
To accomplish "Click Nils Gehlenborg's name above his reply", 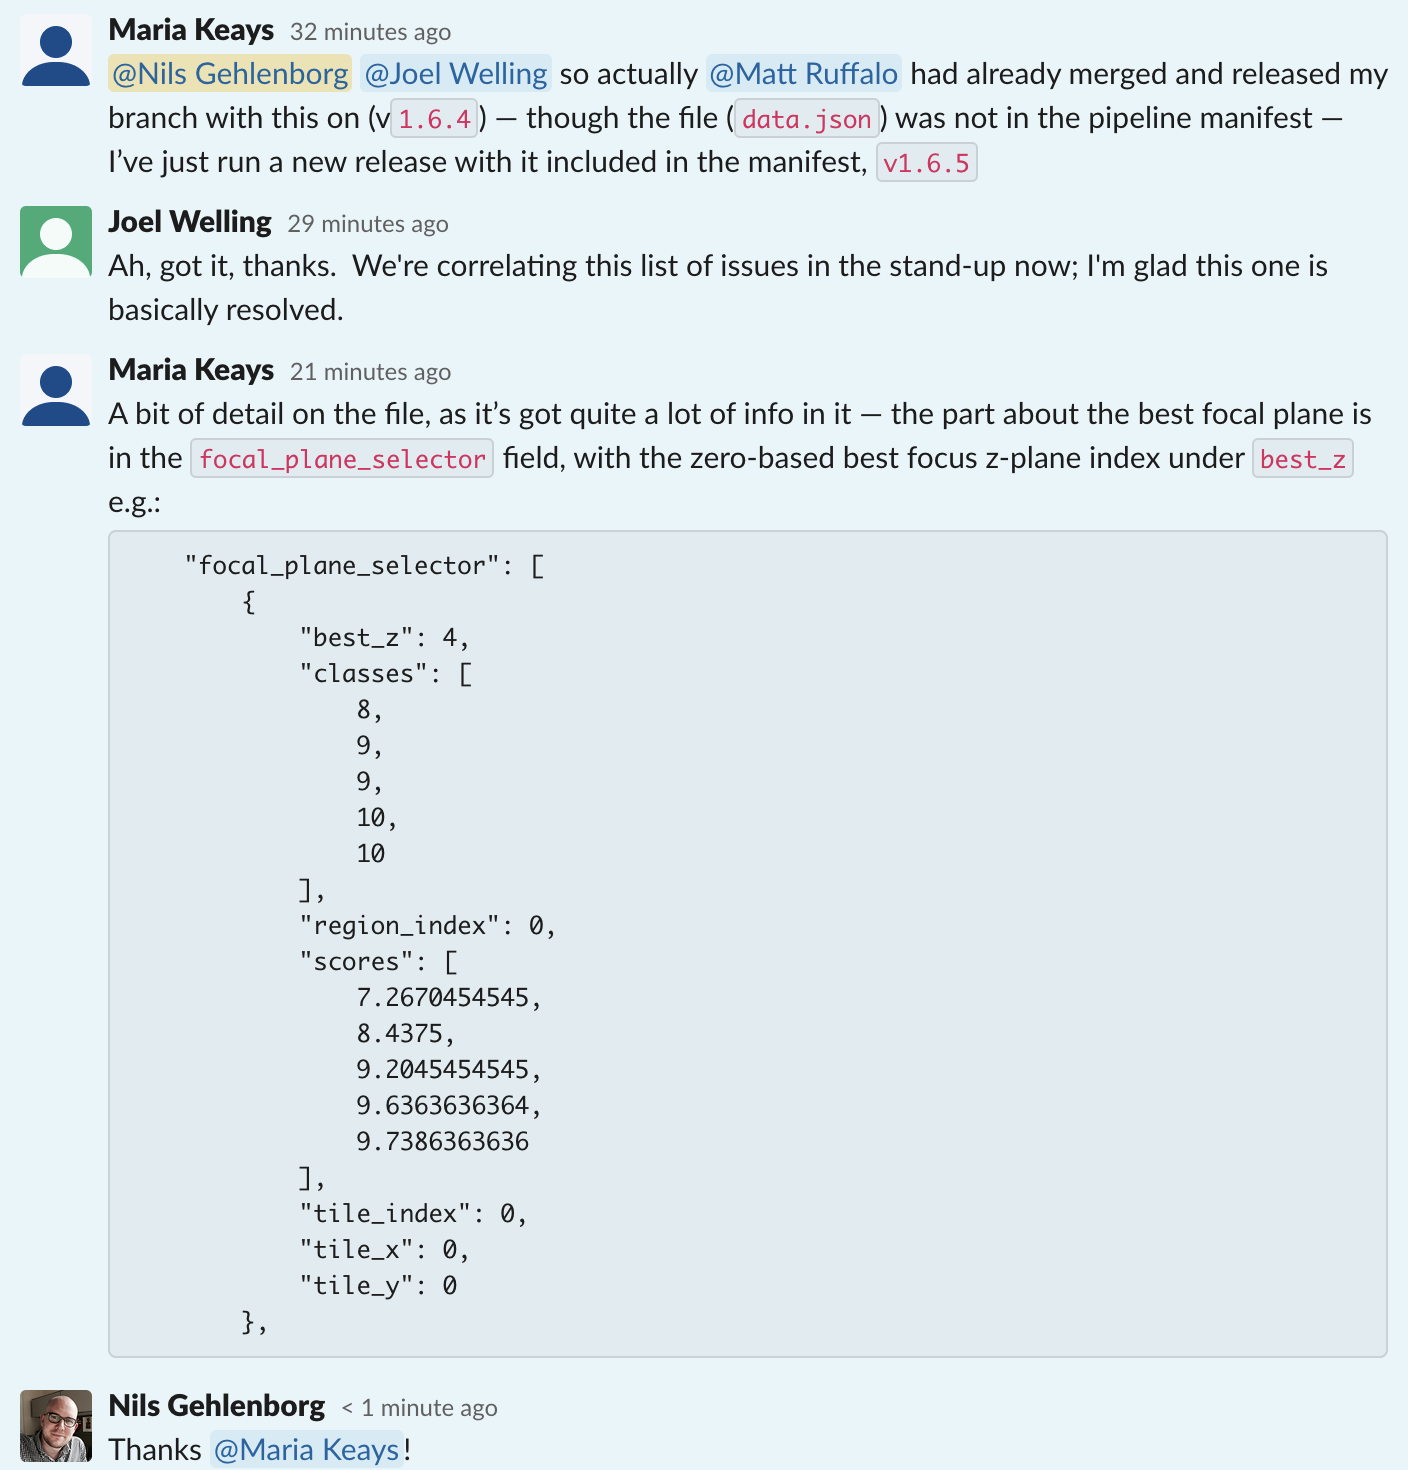I will tap(216, 1405).
